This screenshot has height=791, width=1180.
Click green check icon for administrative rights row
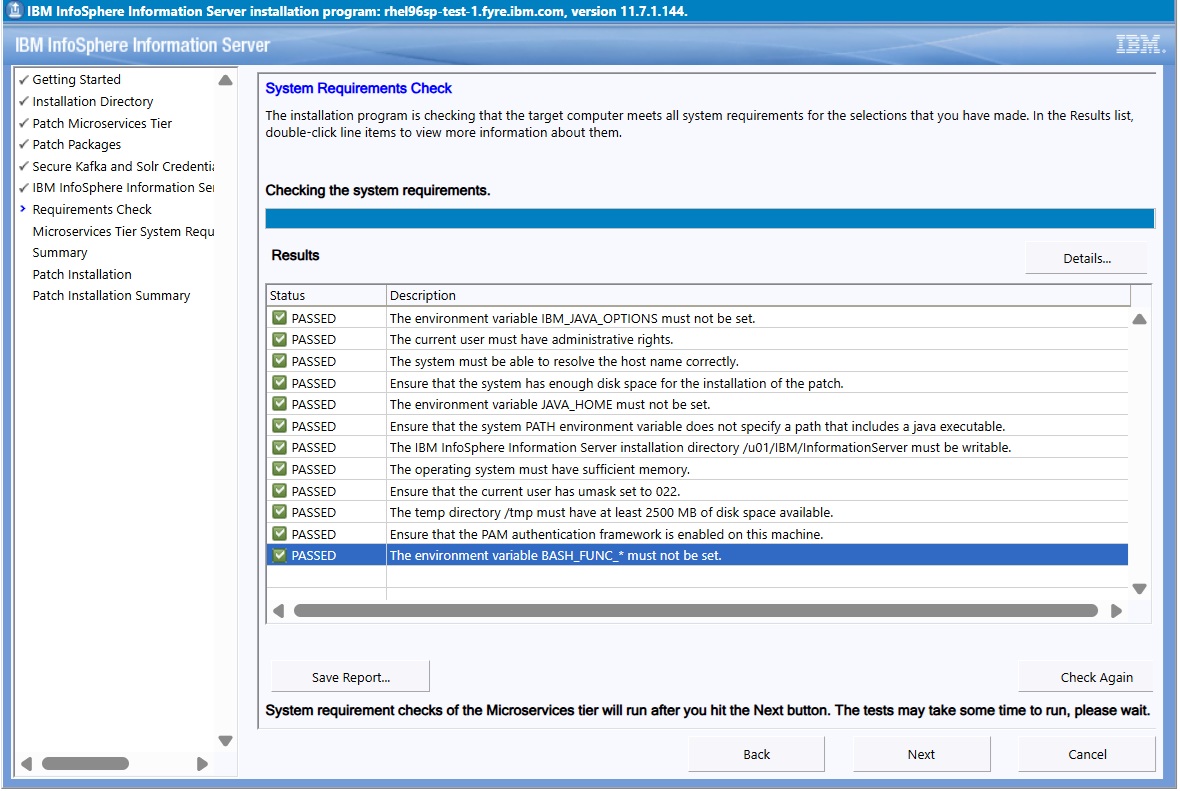point(279,339)
